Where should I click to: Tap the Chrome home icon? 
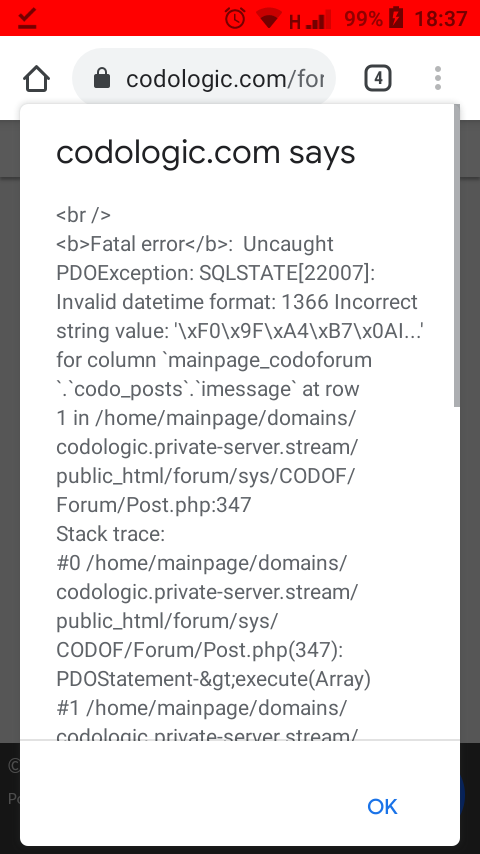(37, 78)
